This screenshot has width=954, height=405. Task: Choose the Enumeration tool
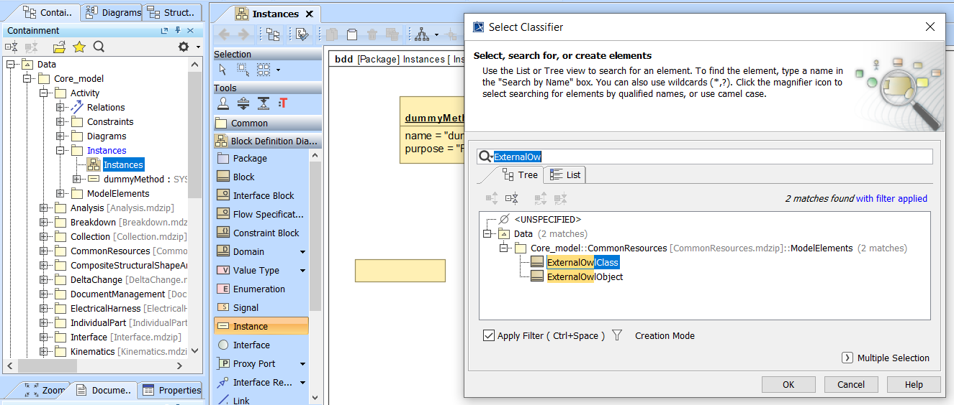(x=258, y=289)
